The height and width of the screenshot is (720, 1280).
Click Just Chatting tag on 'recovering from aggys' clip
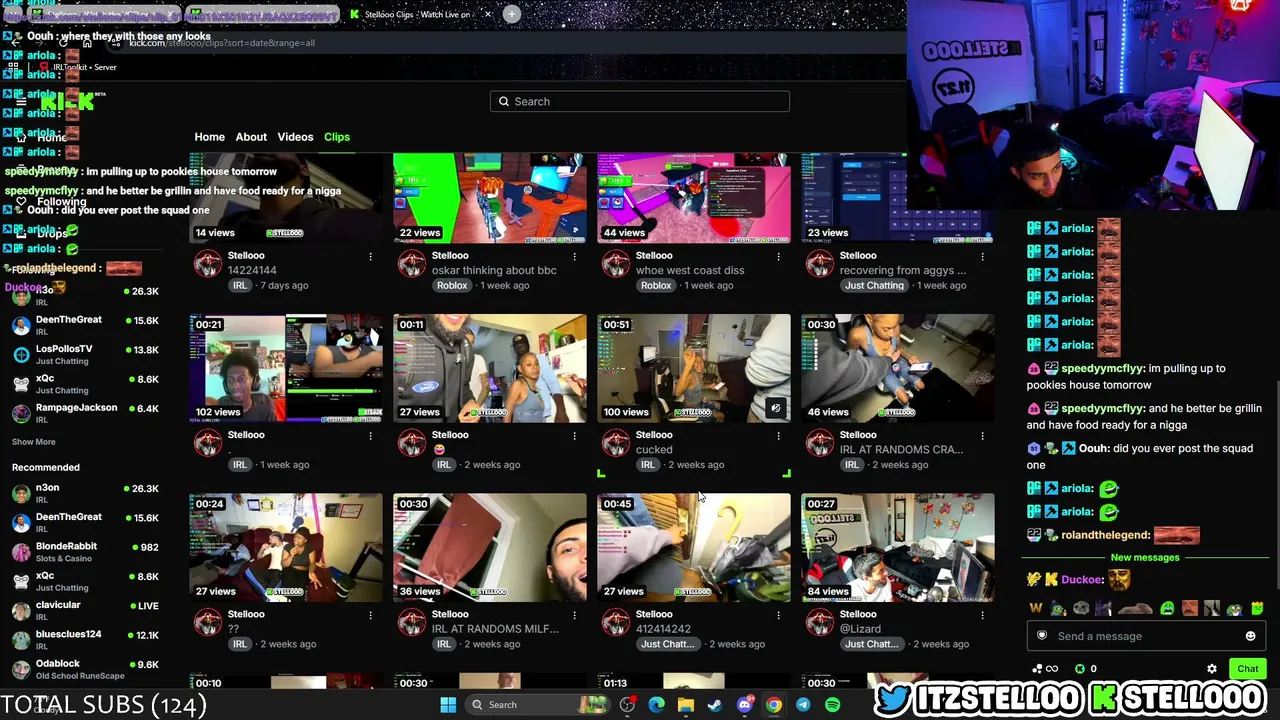point(874,286)
